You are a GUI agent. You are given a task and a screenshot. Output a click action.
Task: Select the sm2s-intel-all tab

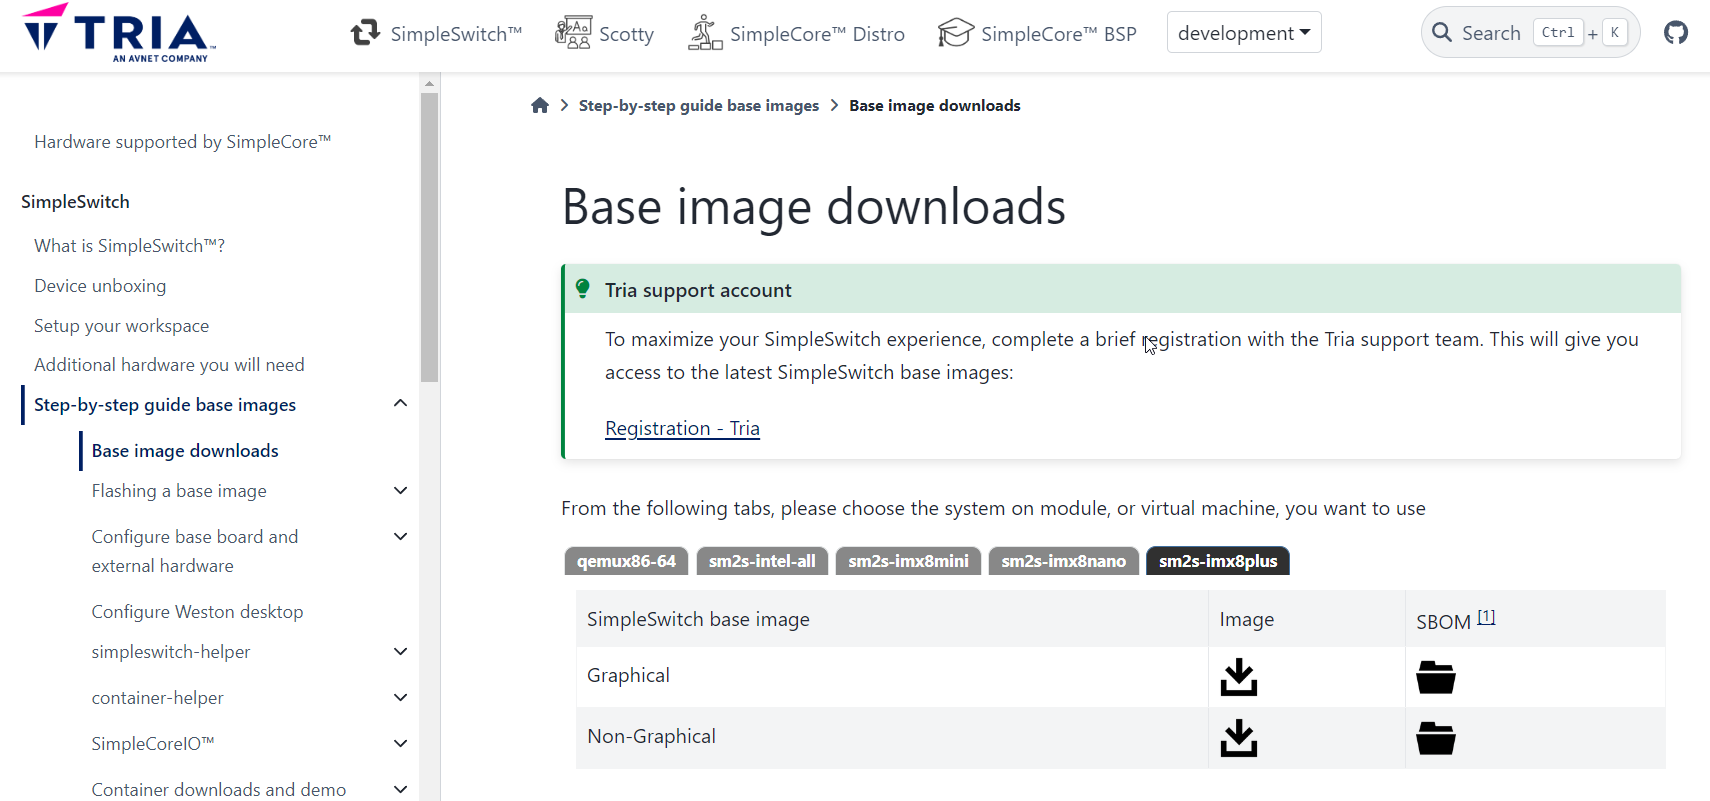(762, 561)
